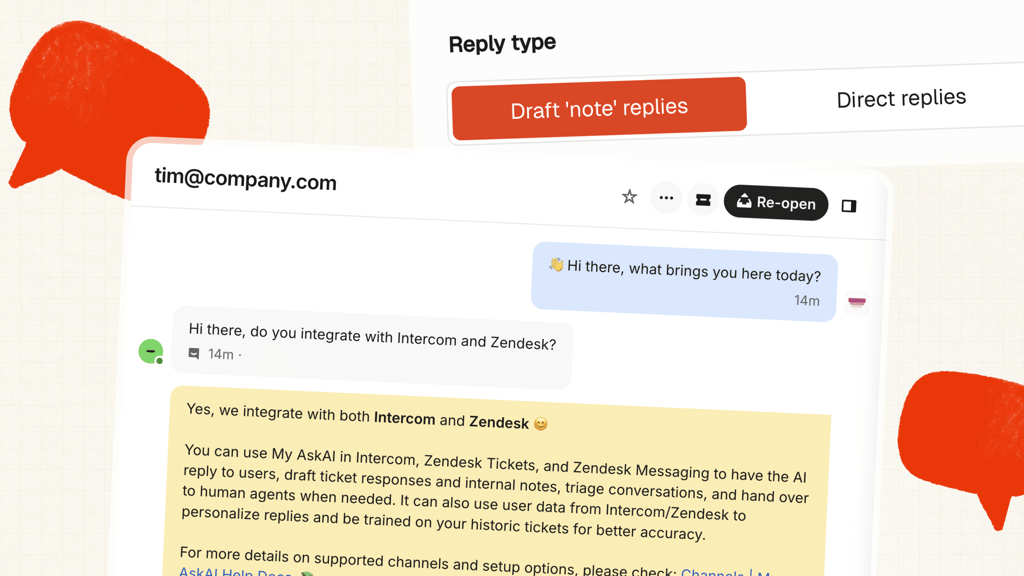Click the chat channel icon near 14m
1024x576 pixels.
[194, 353]
